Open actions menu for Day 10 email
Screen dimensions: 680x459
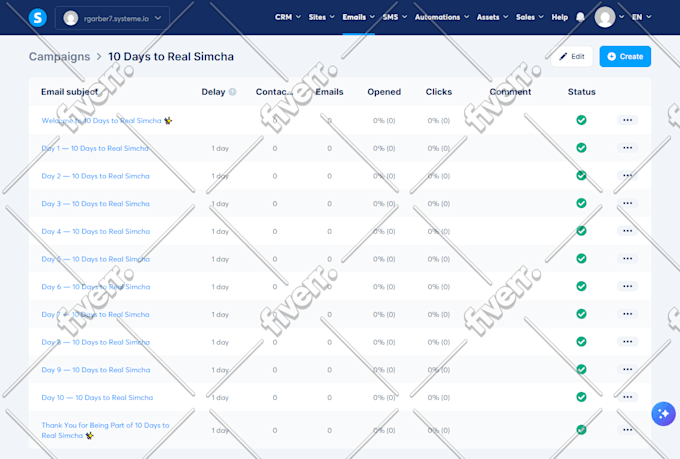coord(627,397)
